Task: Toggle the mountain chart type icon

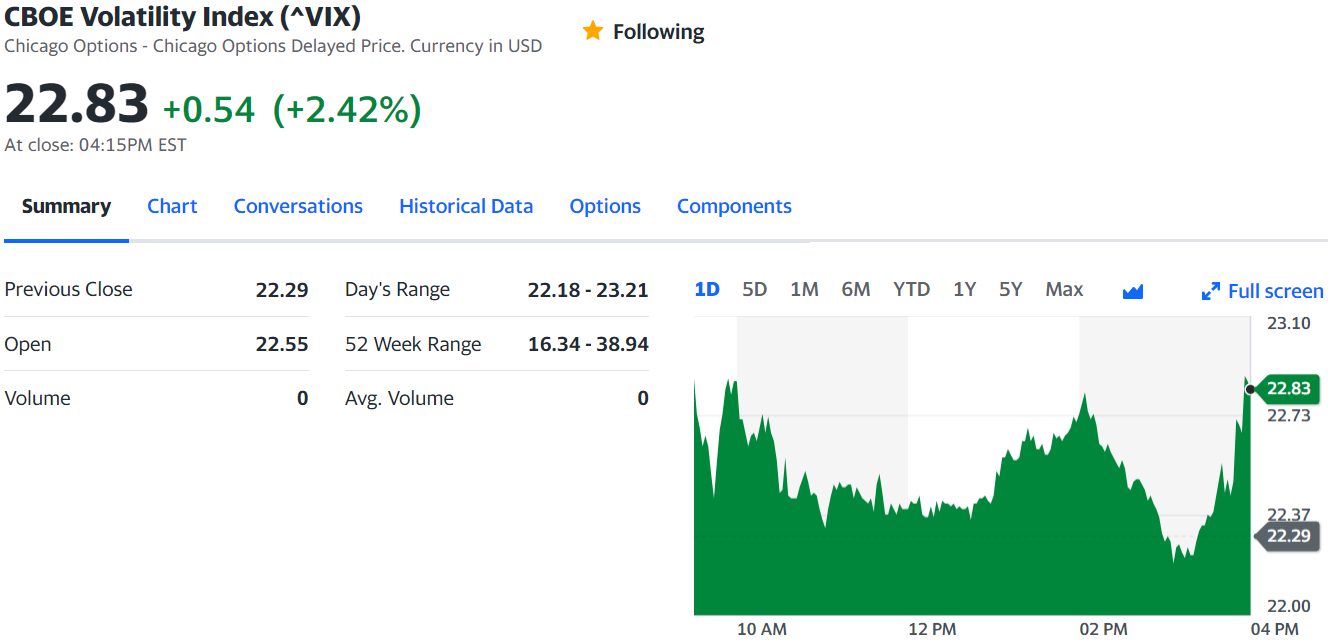Action: click(1133, 291)
